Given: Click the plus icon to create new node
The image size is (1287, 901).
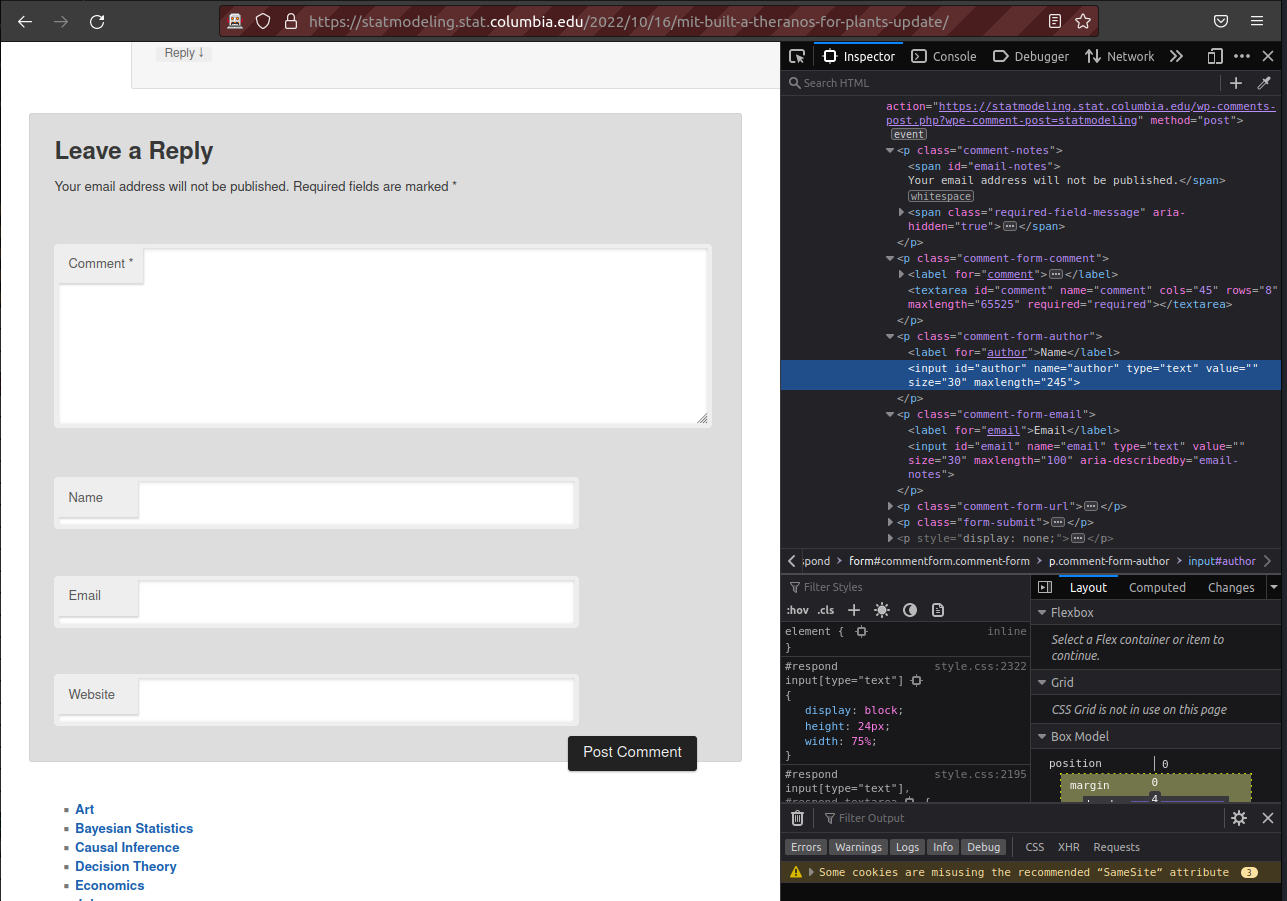Looking at the screenshot, I should (x=1236, y=83).
